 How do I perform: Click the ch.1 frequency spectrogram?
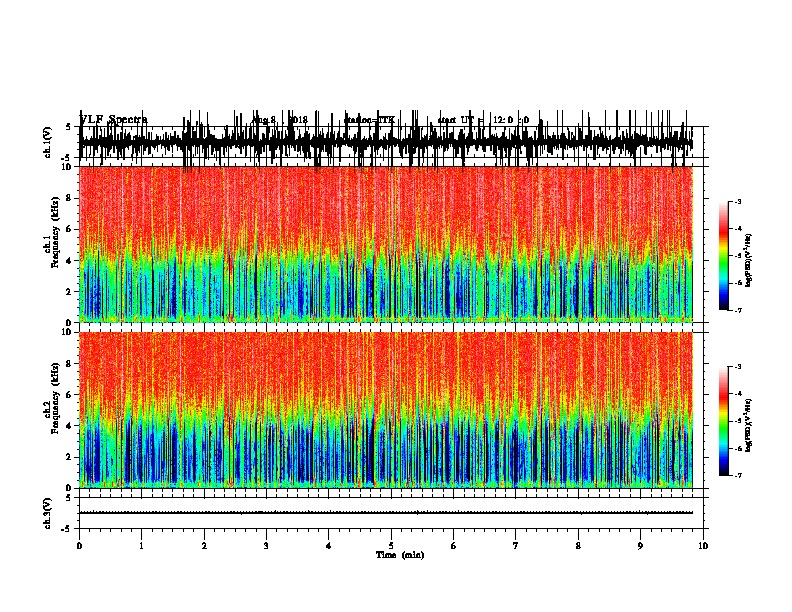(386, 244)
